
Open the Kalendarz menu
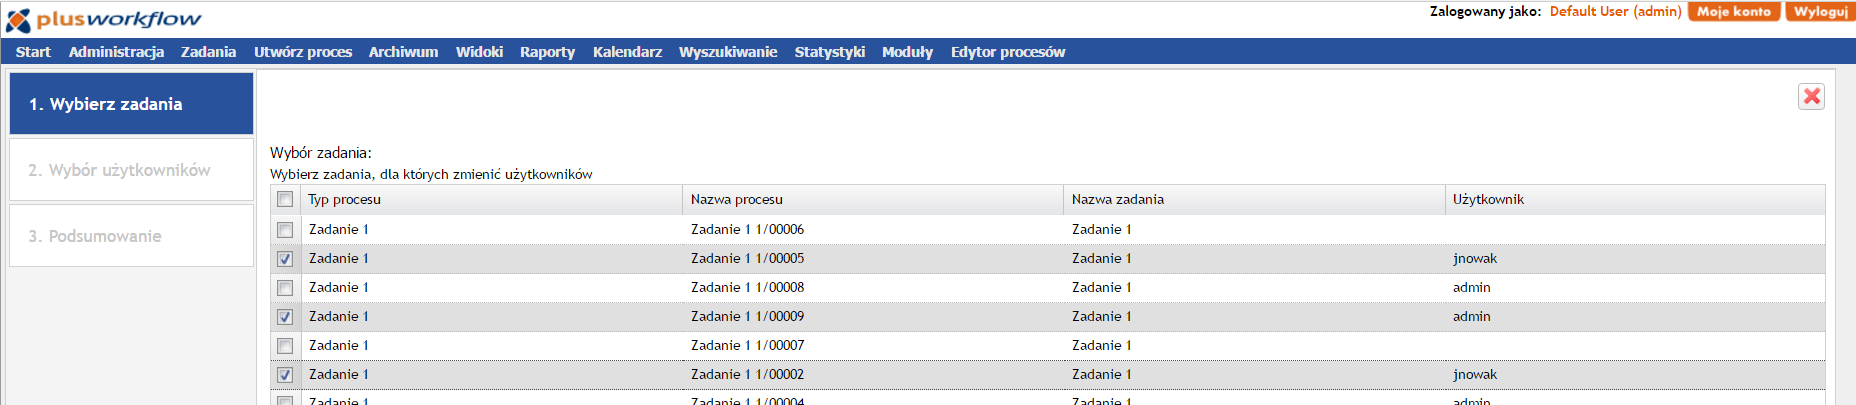(x=627, y=52)
